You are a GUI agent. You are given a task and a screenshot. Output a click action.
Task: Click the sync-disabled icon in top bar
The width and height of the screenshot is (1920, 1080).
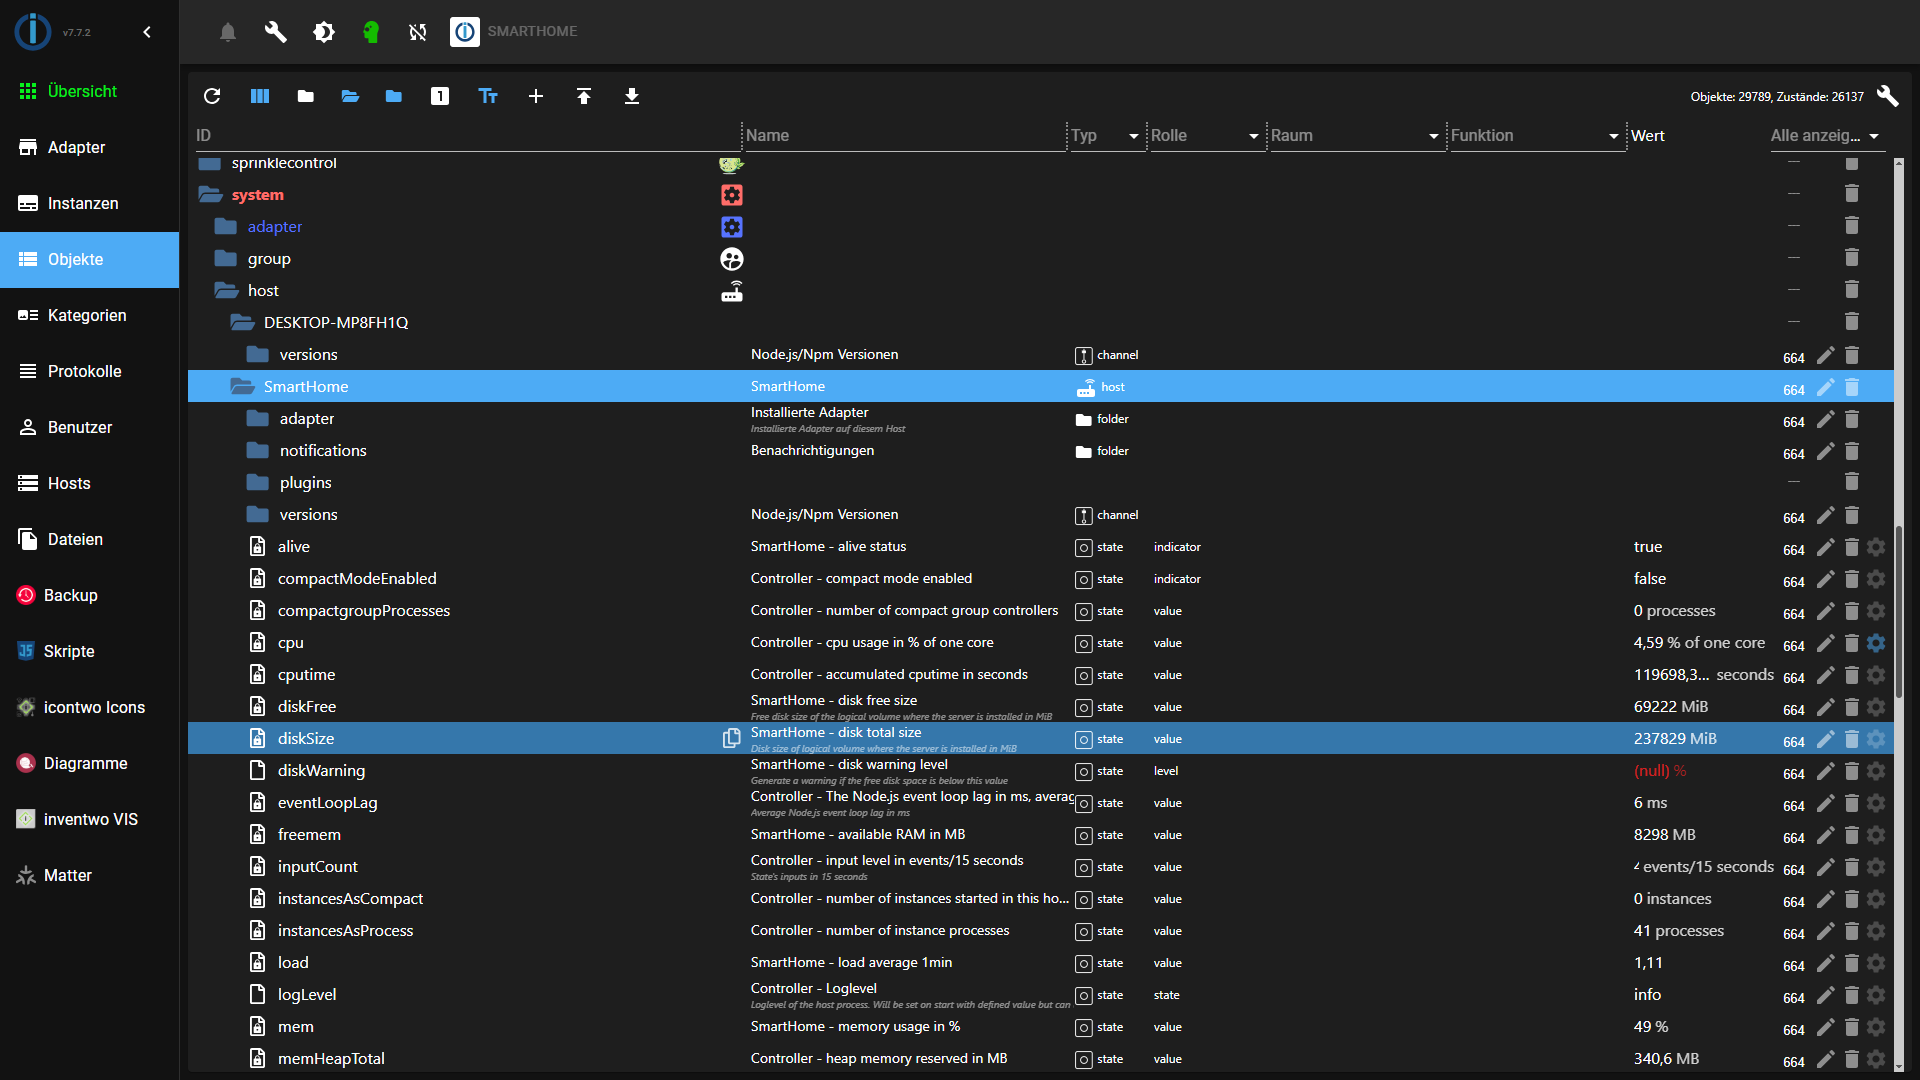tap(418, 32)
